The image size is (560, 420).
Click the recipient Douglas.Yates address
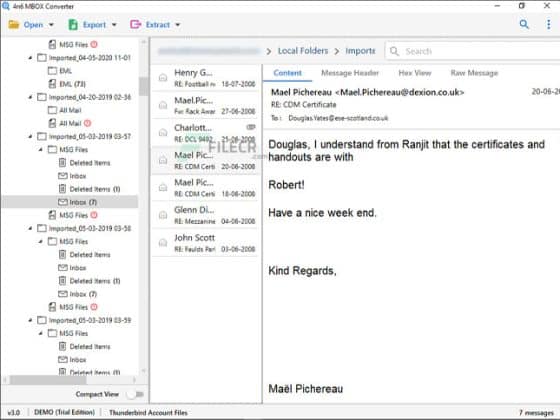pyautogui.click(x=338, y=118)
